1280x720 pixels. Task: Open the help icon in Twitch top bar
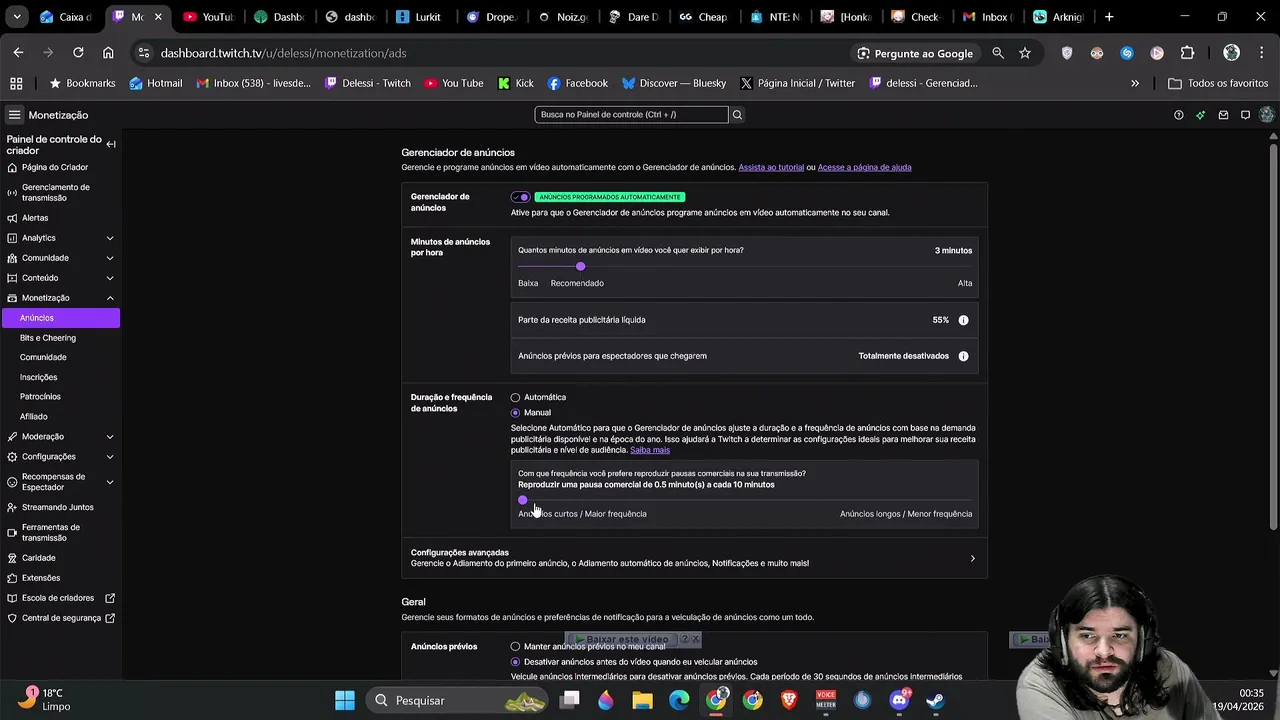coord(1178,115)
